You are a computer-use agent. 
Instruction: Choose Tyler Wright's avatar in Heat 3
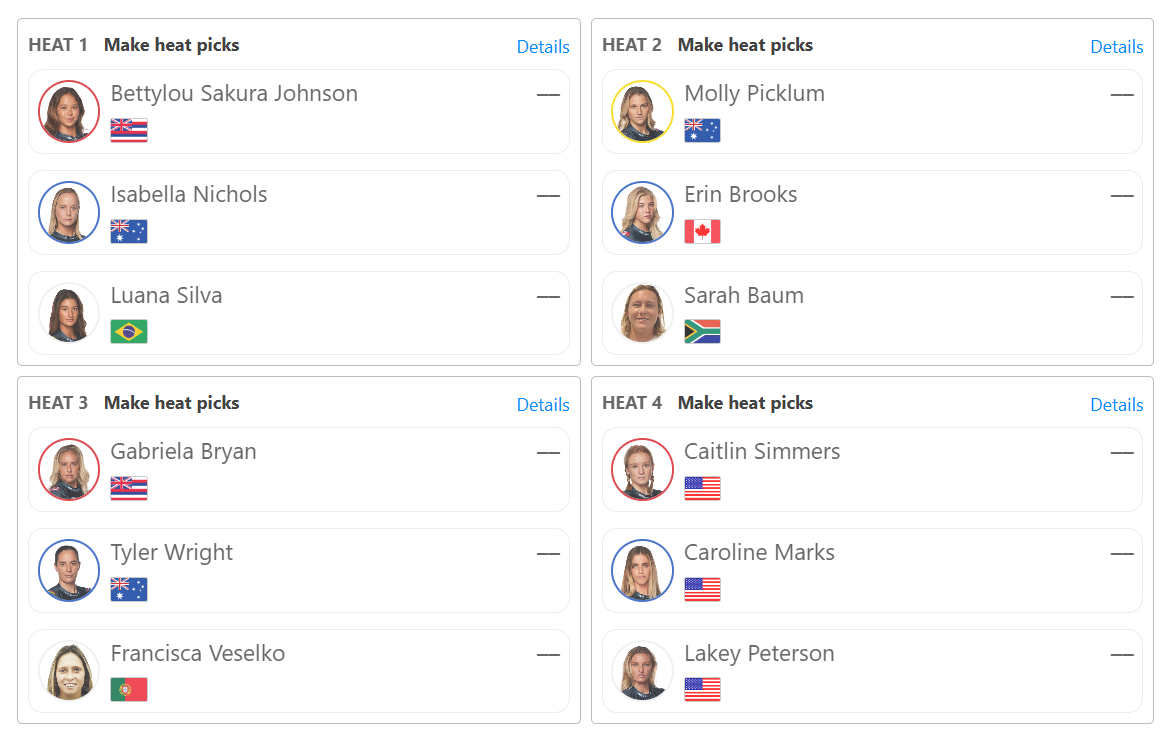coord(69,571)
